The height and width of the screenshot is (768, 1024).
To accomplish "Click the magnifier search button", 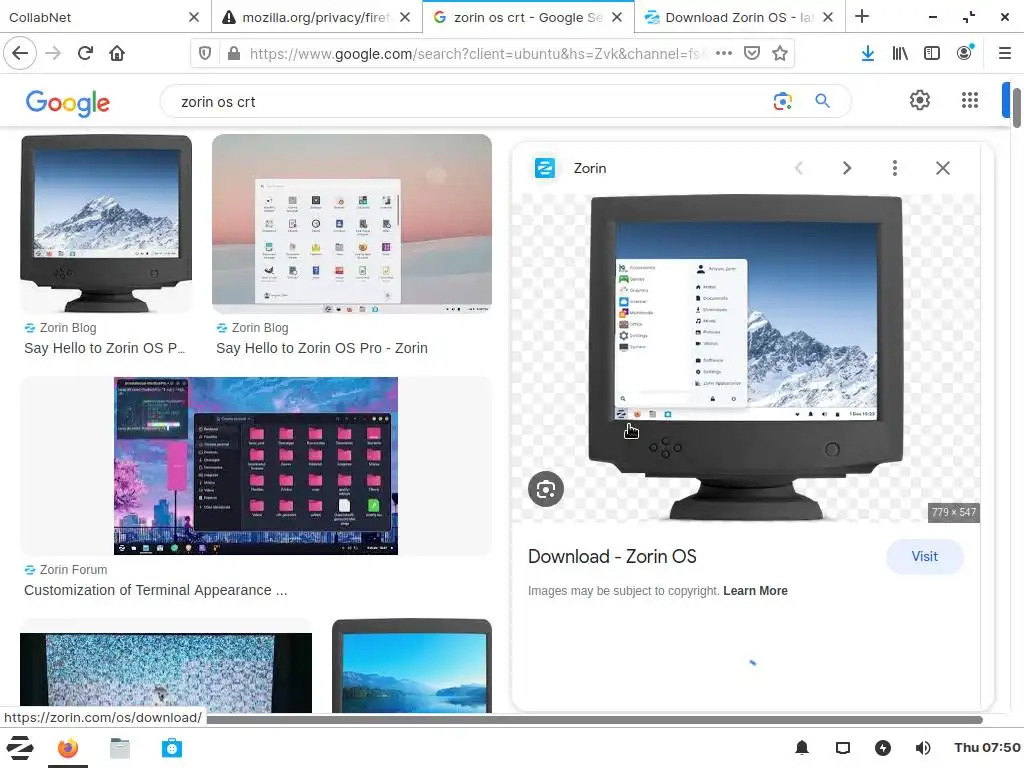I will pos(822,101).
